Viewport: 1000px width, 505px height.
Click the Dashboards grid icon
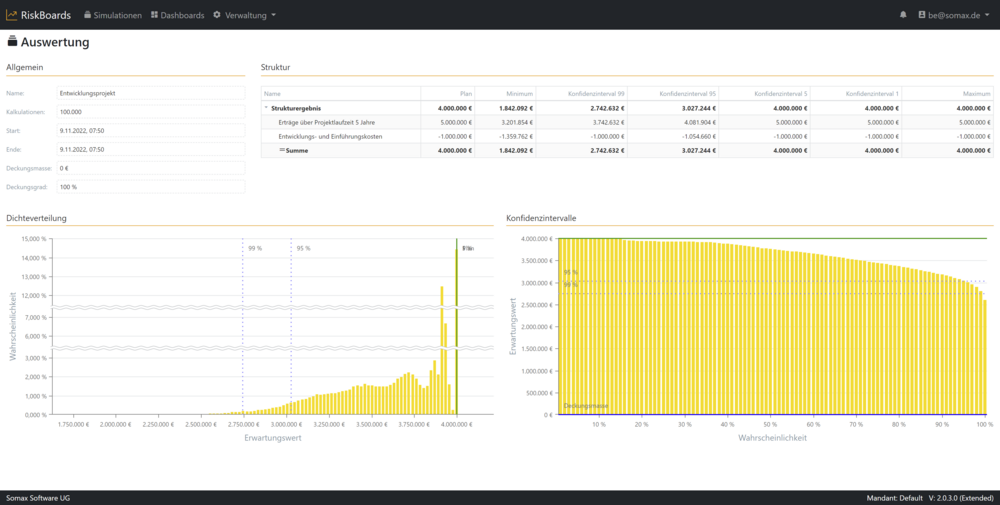coord(155,15)
